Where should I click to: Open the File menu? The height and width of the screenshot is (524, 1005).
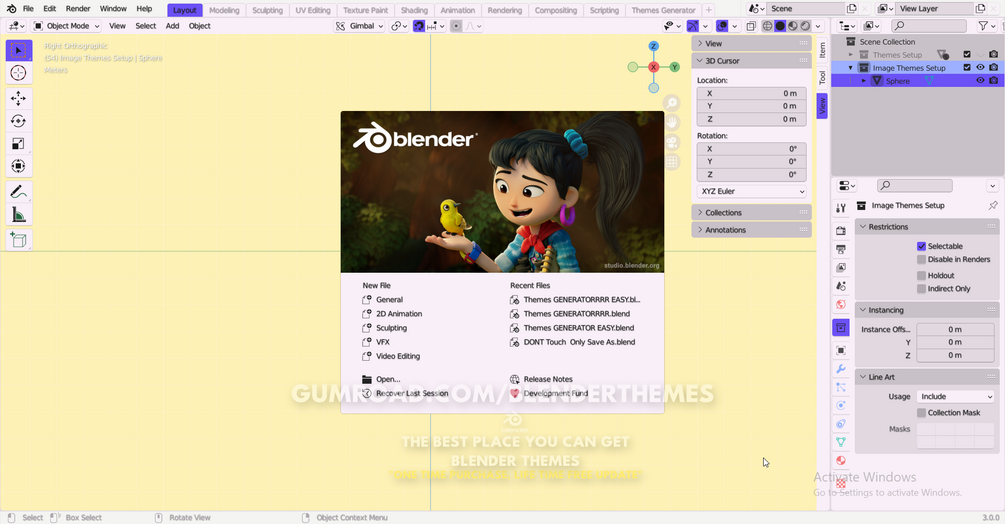(28, 9)
